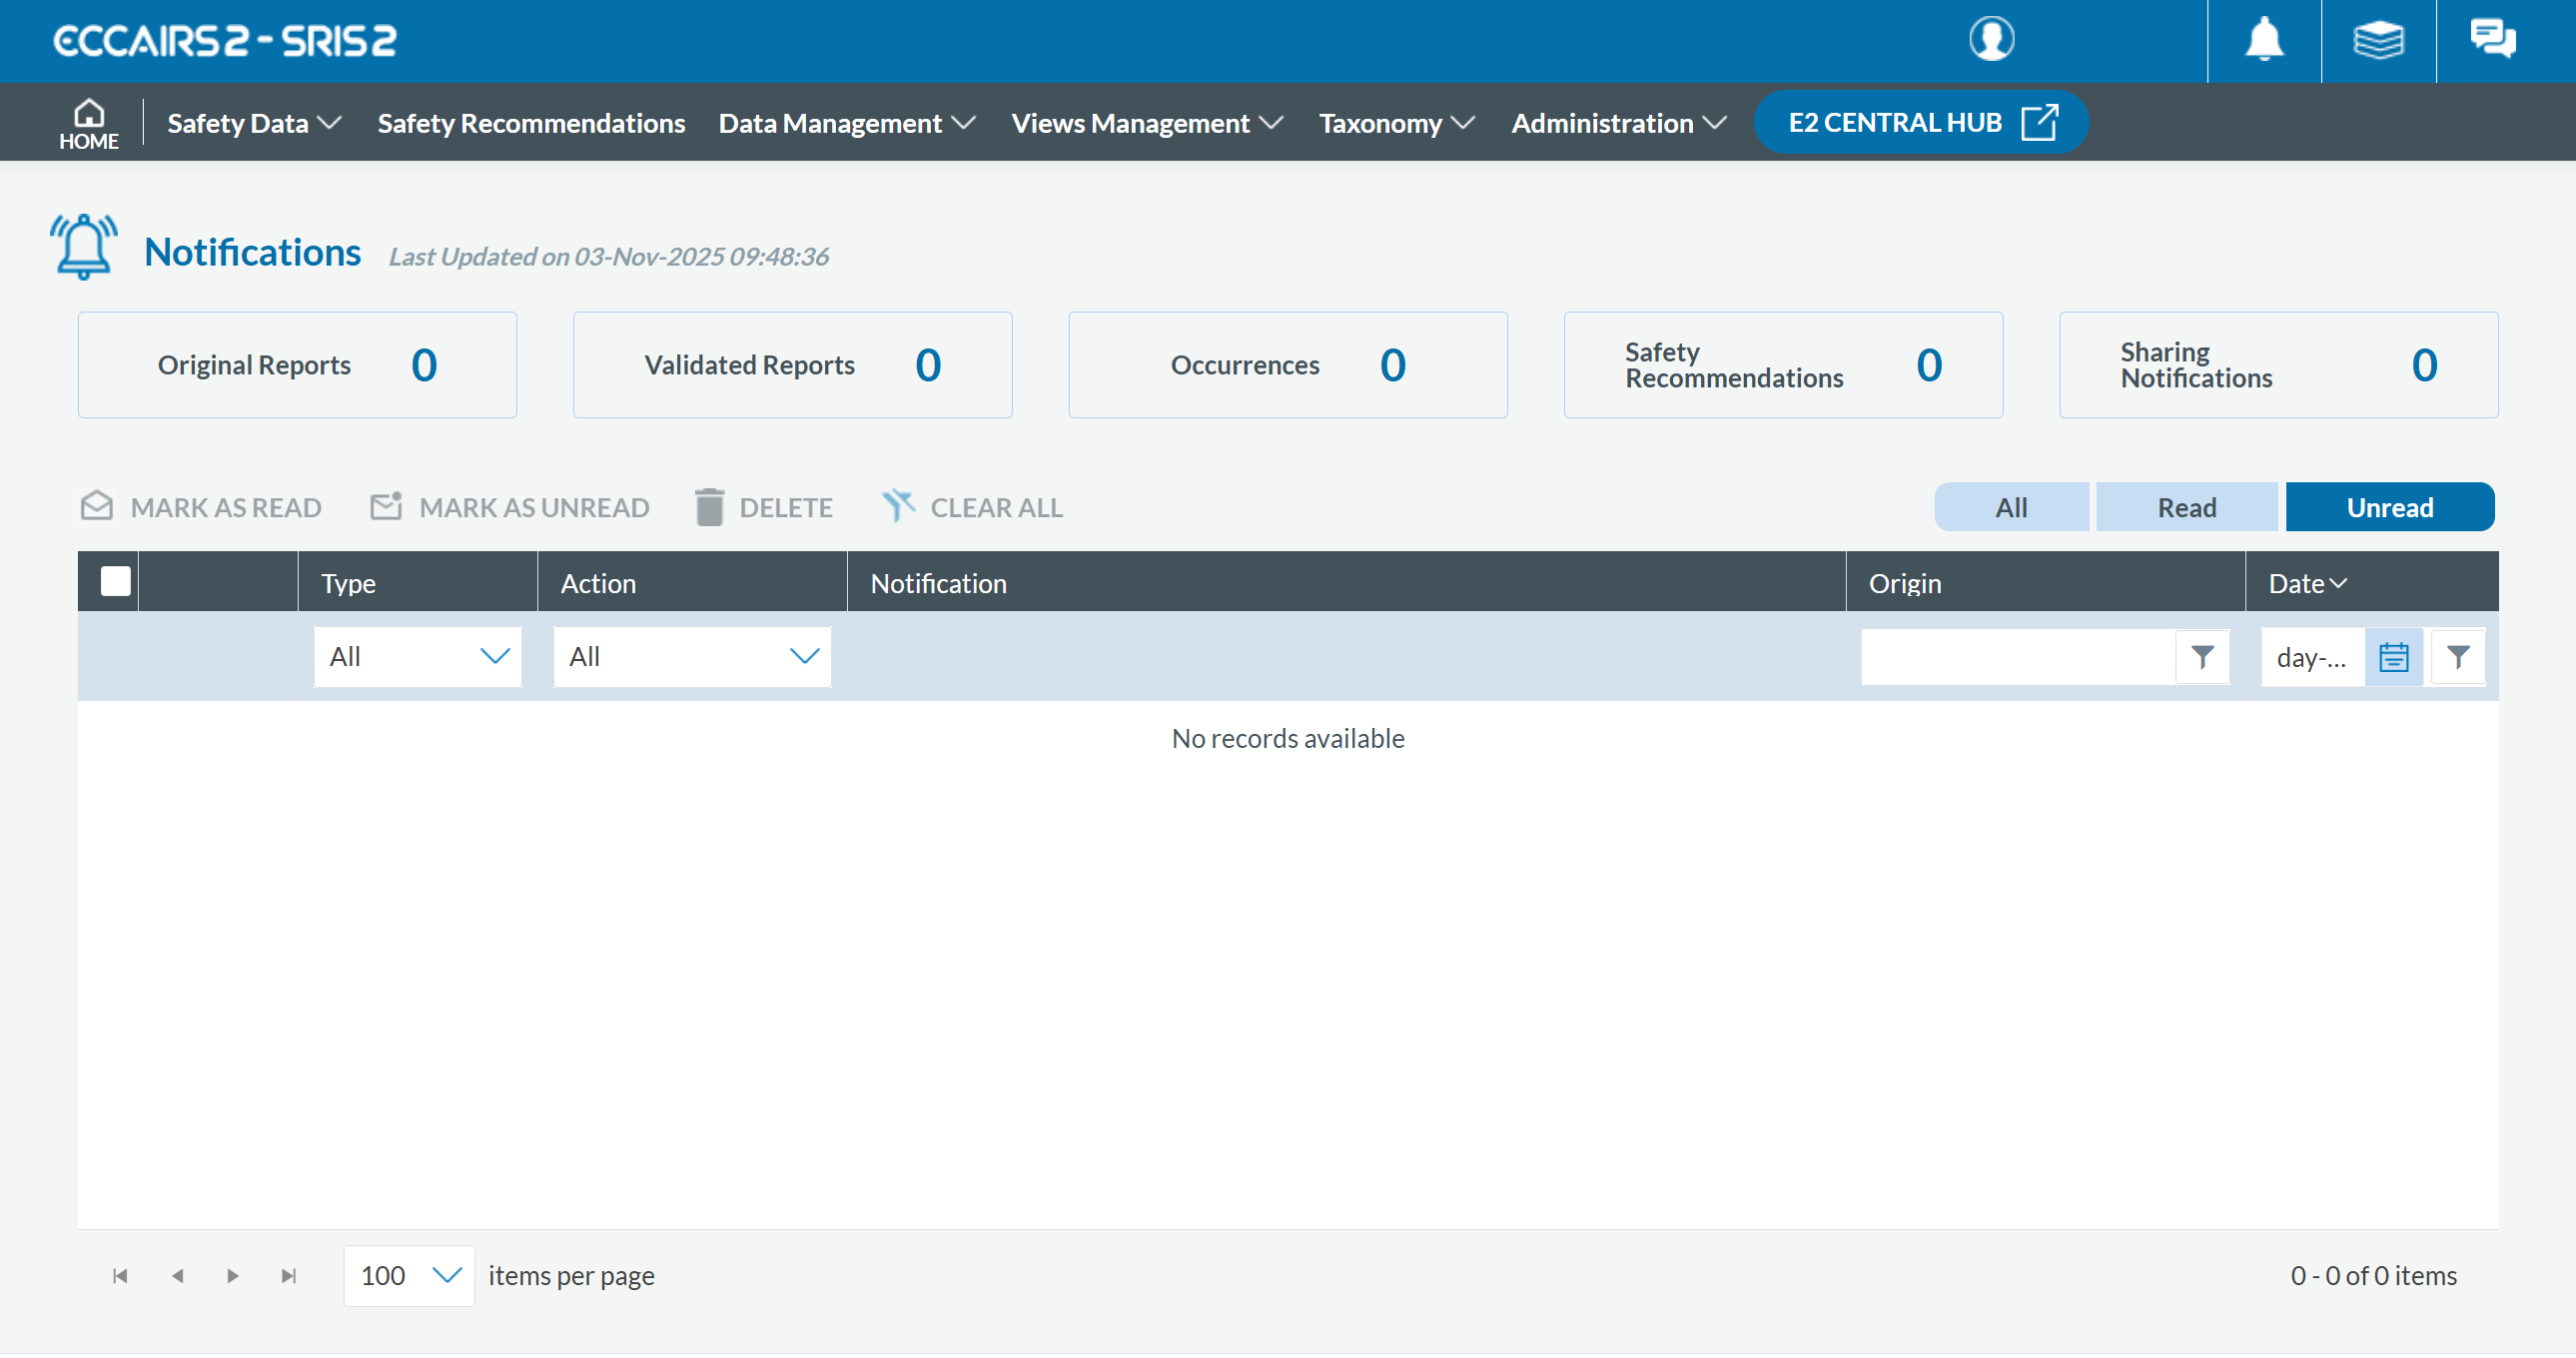Check the select-all checkbox in table header

pos(116,581)
